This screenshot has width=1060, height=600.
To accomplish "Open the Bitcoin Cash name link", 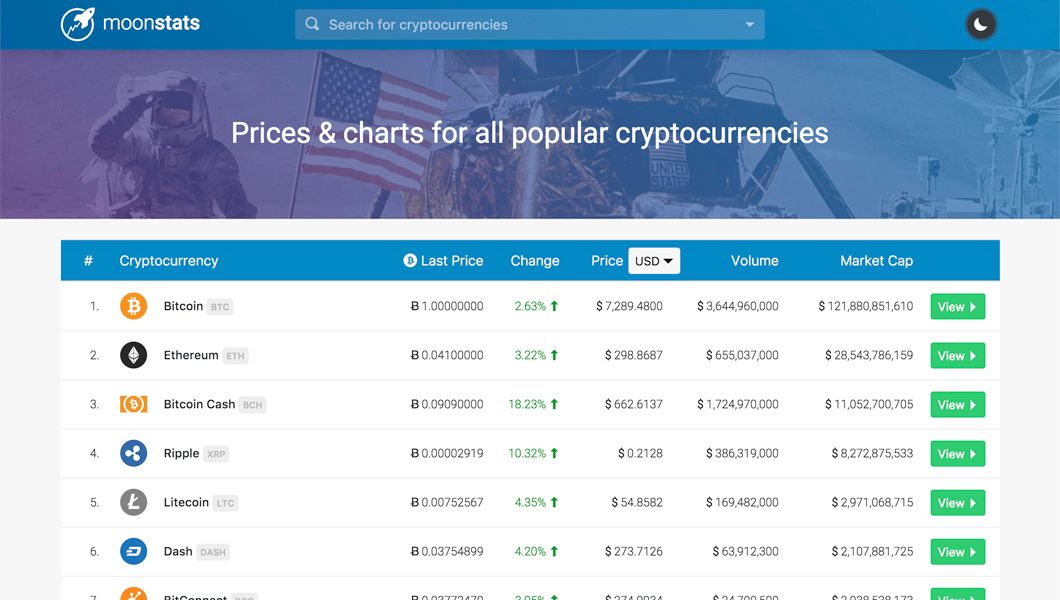I will 199,404.
